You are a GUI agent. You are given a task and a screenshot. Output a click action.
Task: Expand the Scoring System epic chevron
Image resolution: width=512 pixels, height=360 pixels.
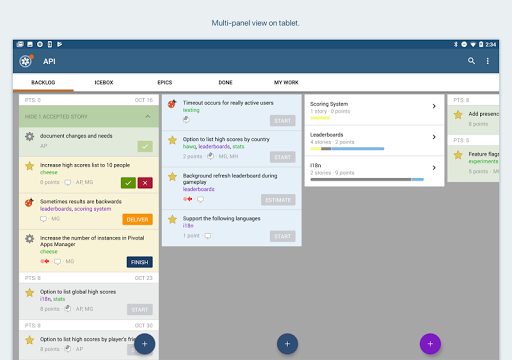(434, 106)
